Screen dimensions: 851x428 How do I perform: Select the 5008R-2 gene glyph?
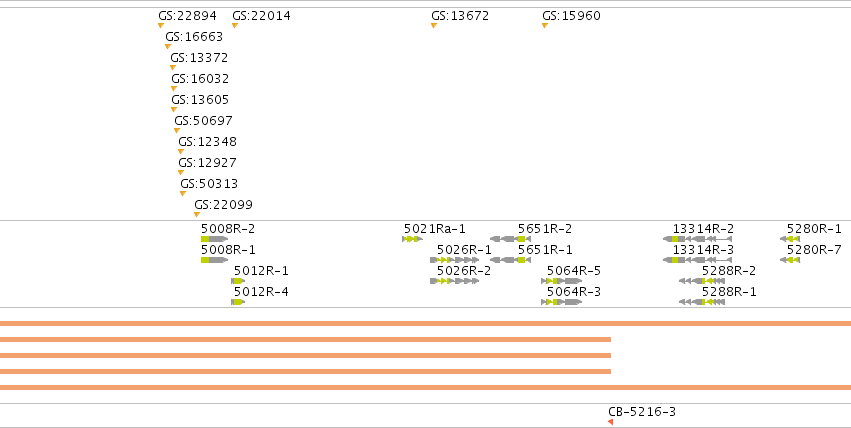tap(214, 239)
